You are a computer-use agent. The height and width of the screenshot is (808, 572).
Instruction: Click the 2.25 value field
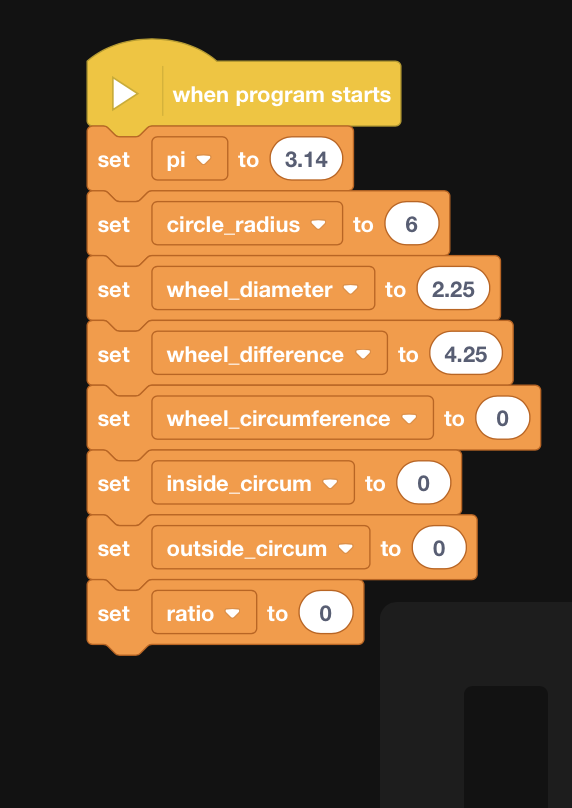tap(453, 289)
